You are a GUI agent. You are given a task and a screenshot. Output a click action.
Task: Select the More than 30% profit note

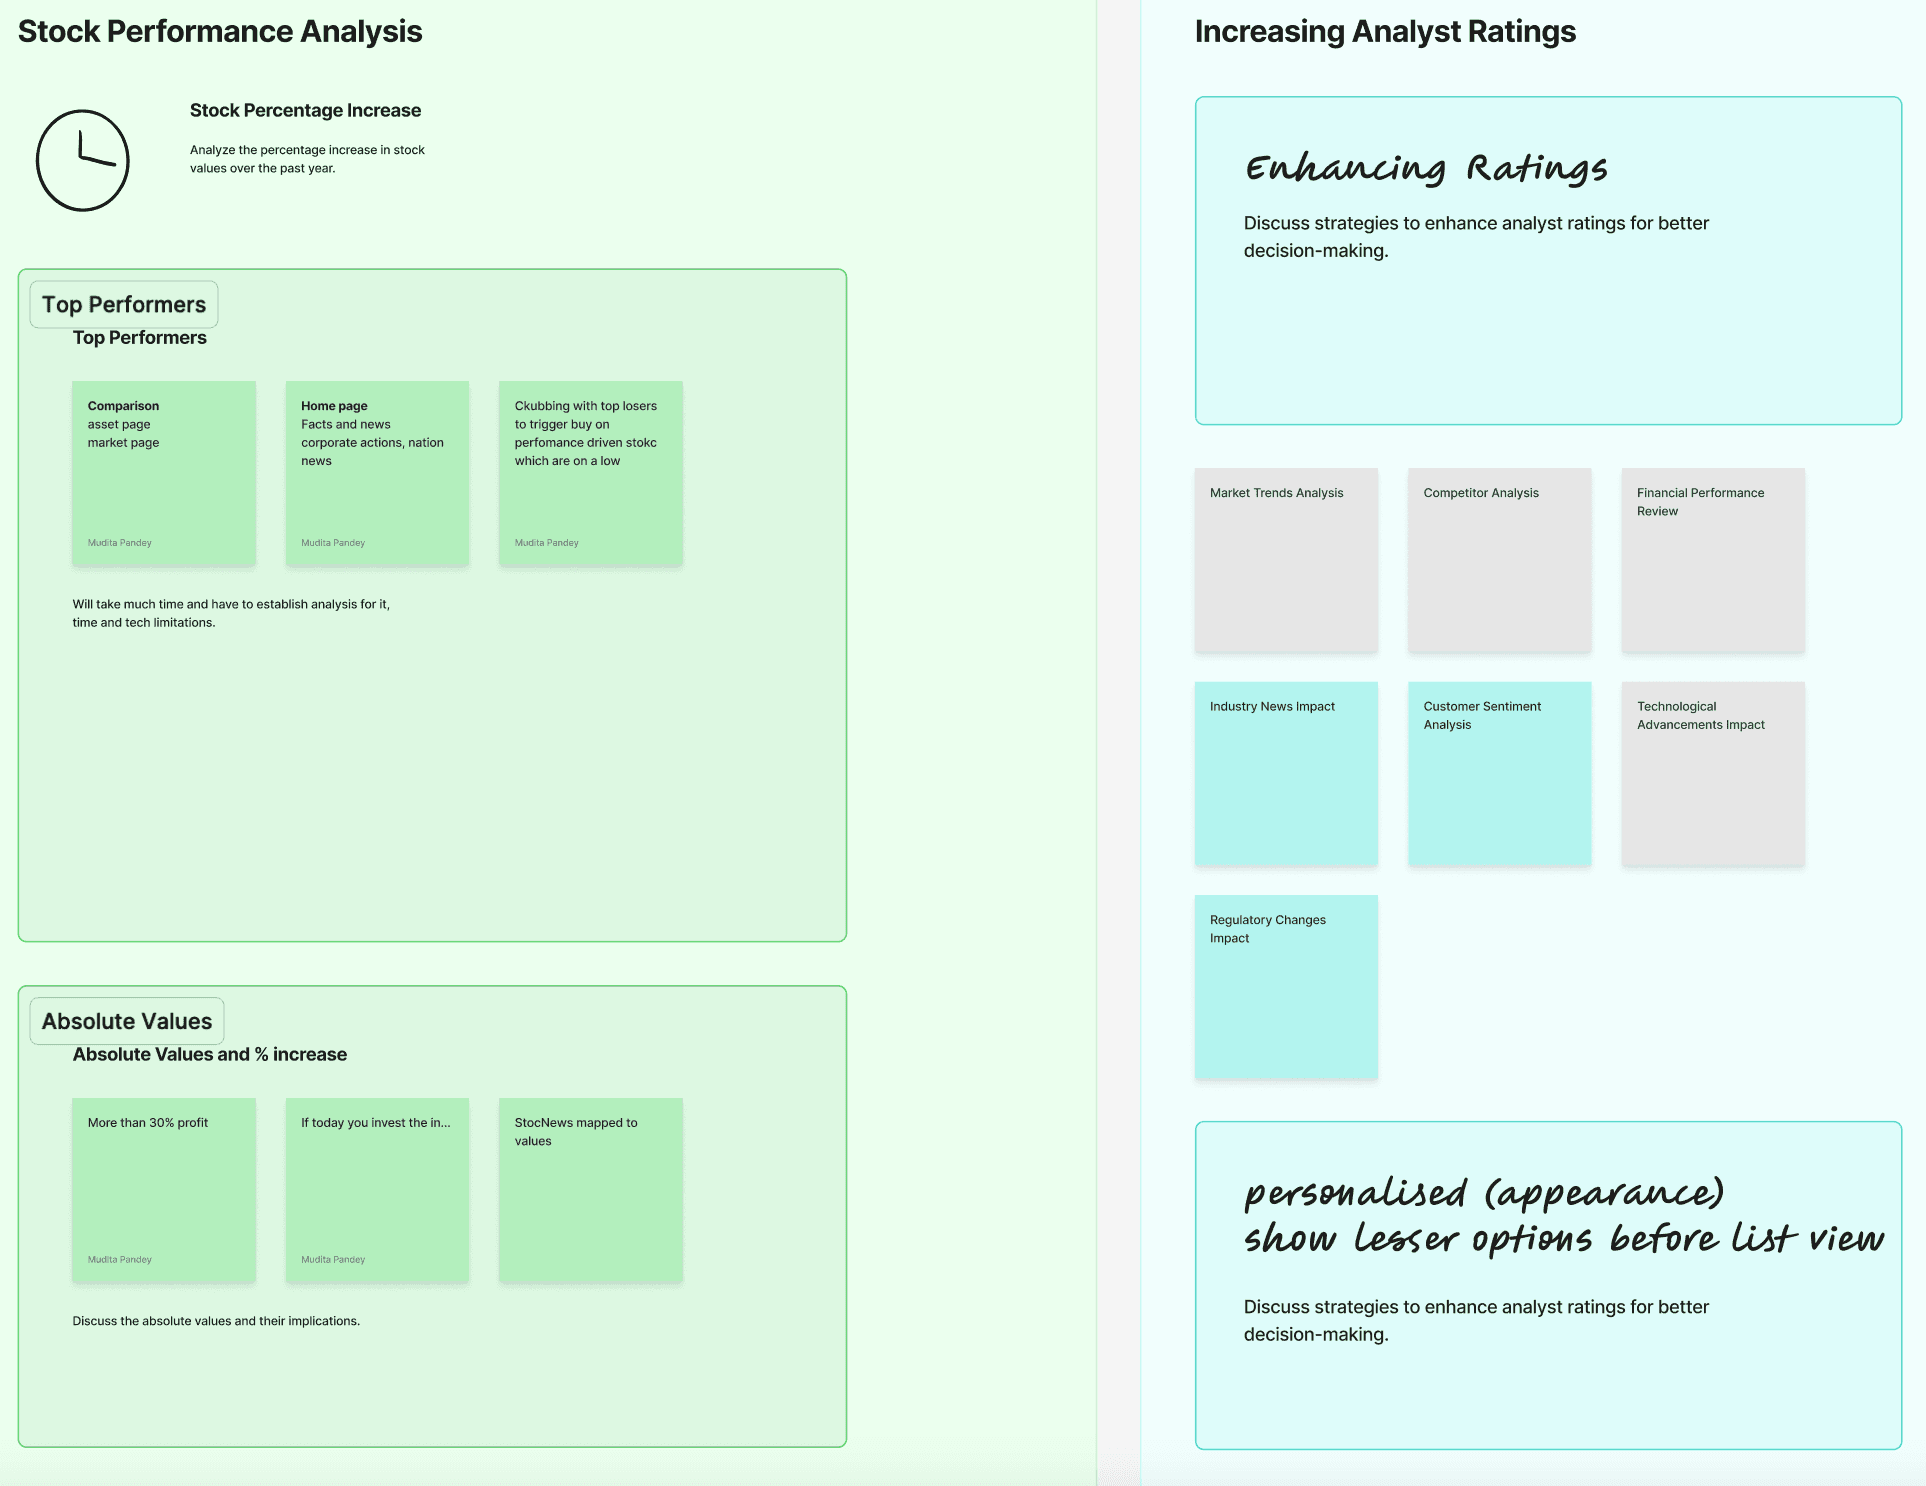[163, 1190]
